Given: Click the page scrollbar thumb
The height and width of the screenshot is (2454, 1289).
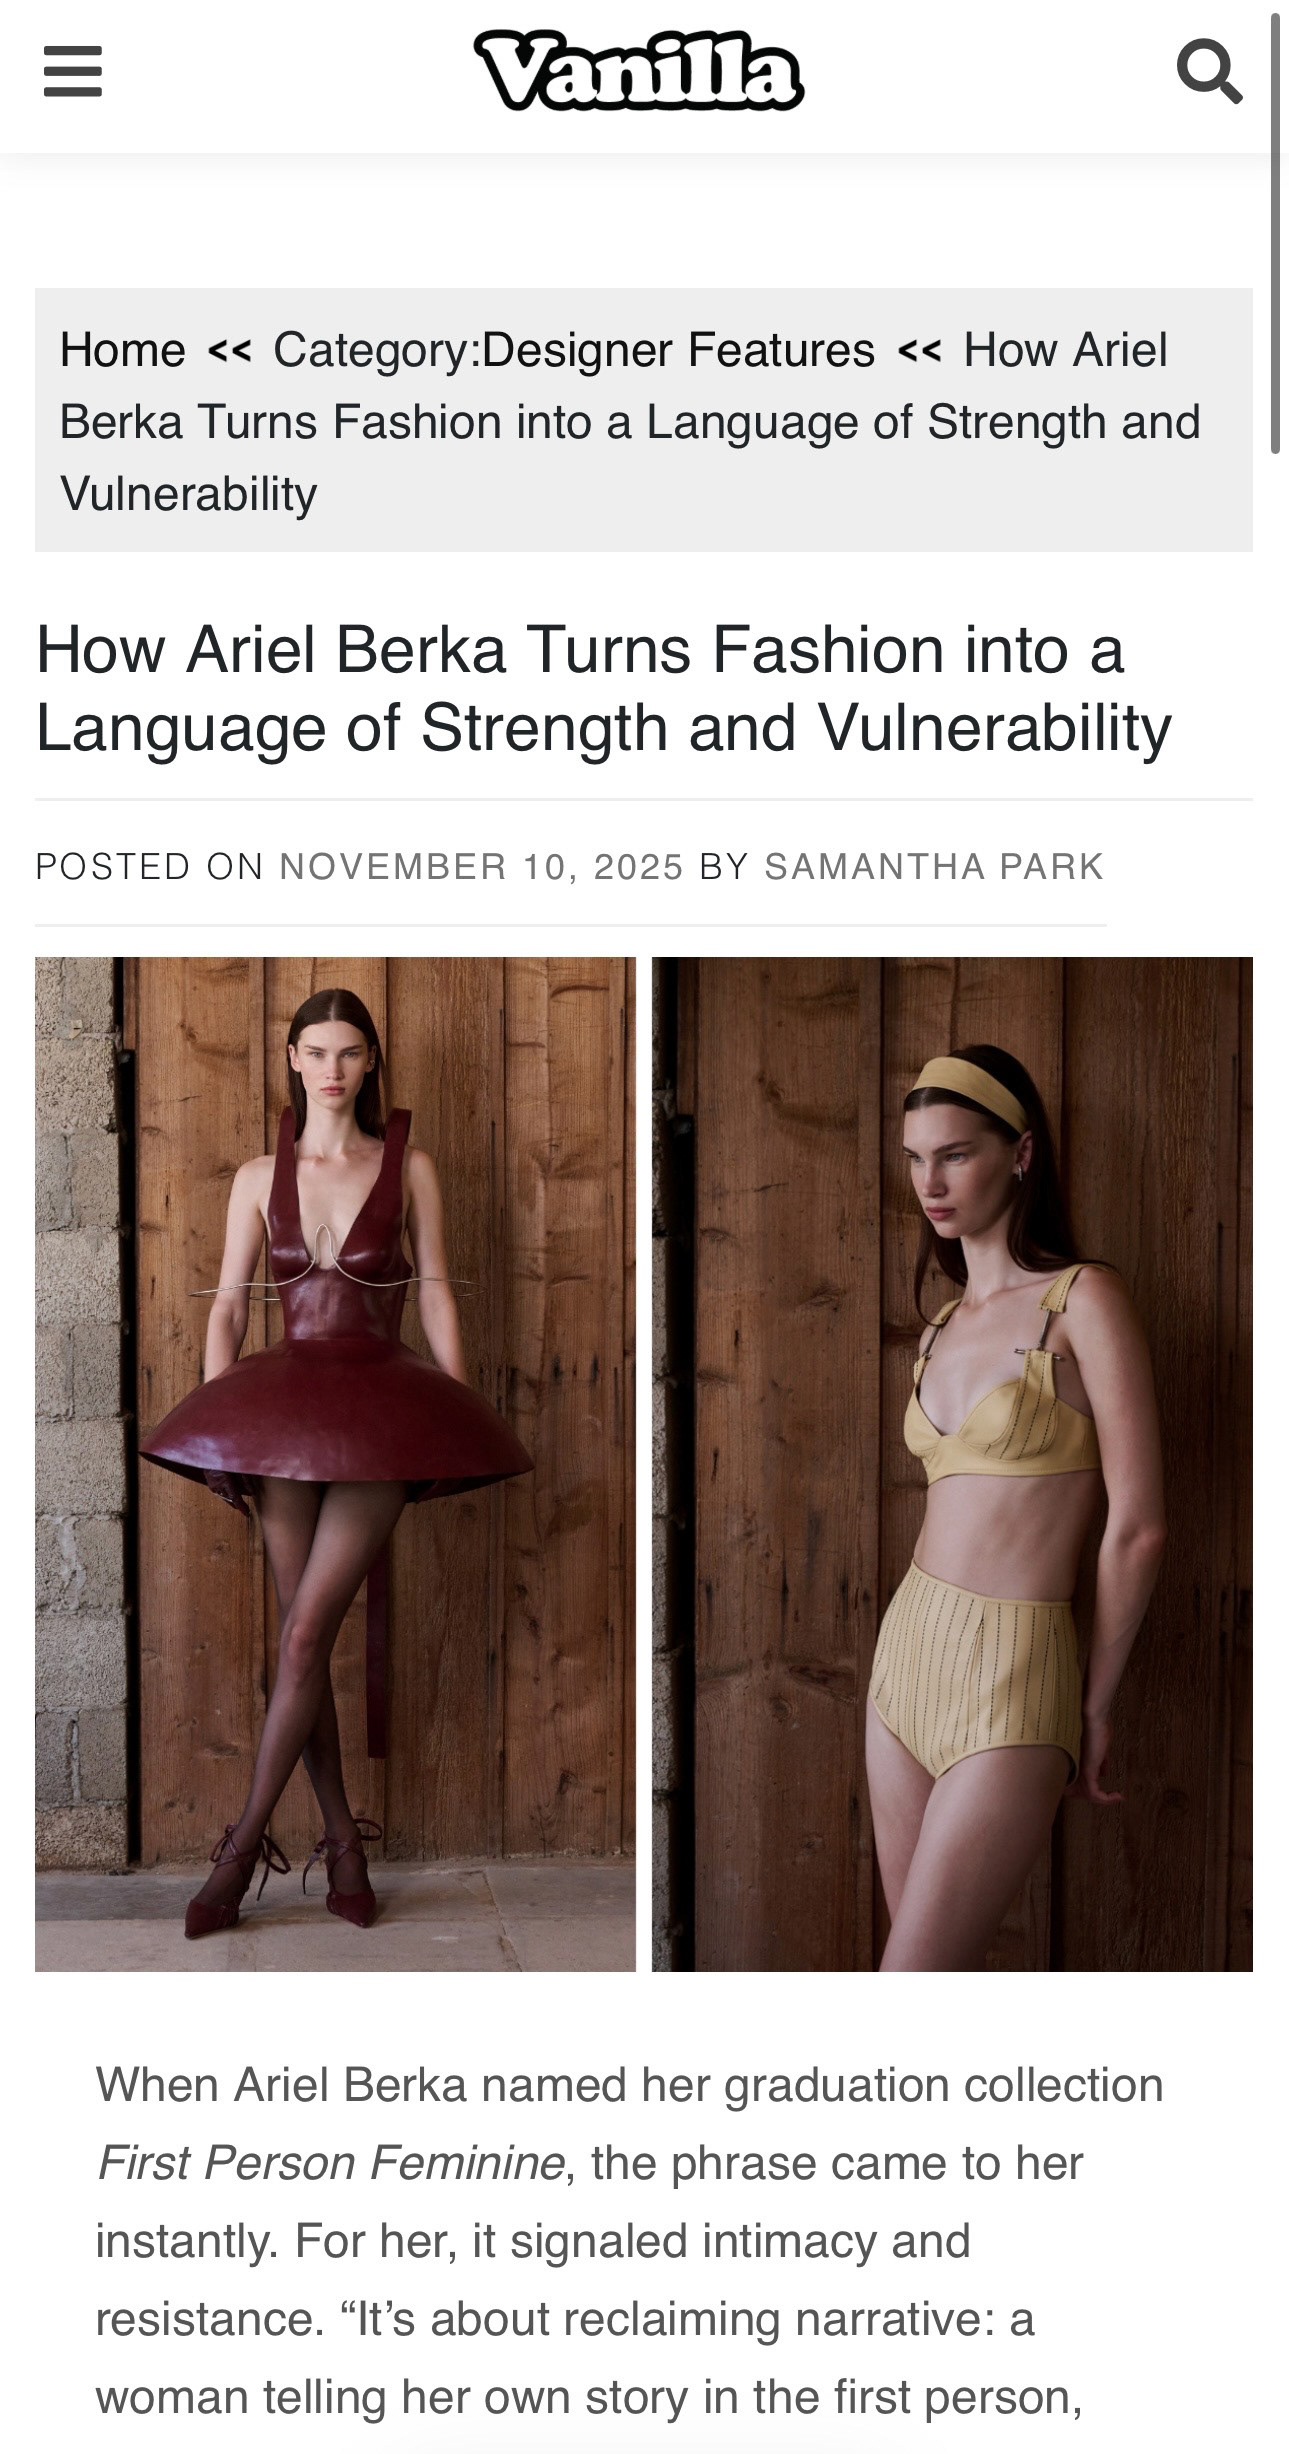Looking at the screenshot, I should [x=1275, y=235].
